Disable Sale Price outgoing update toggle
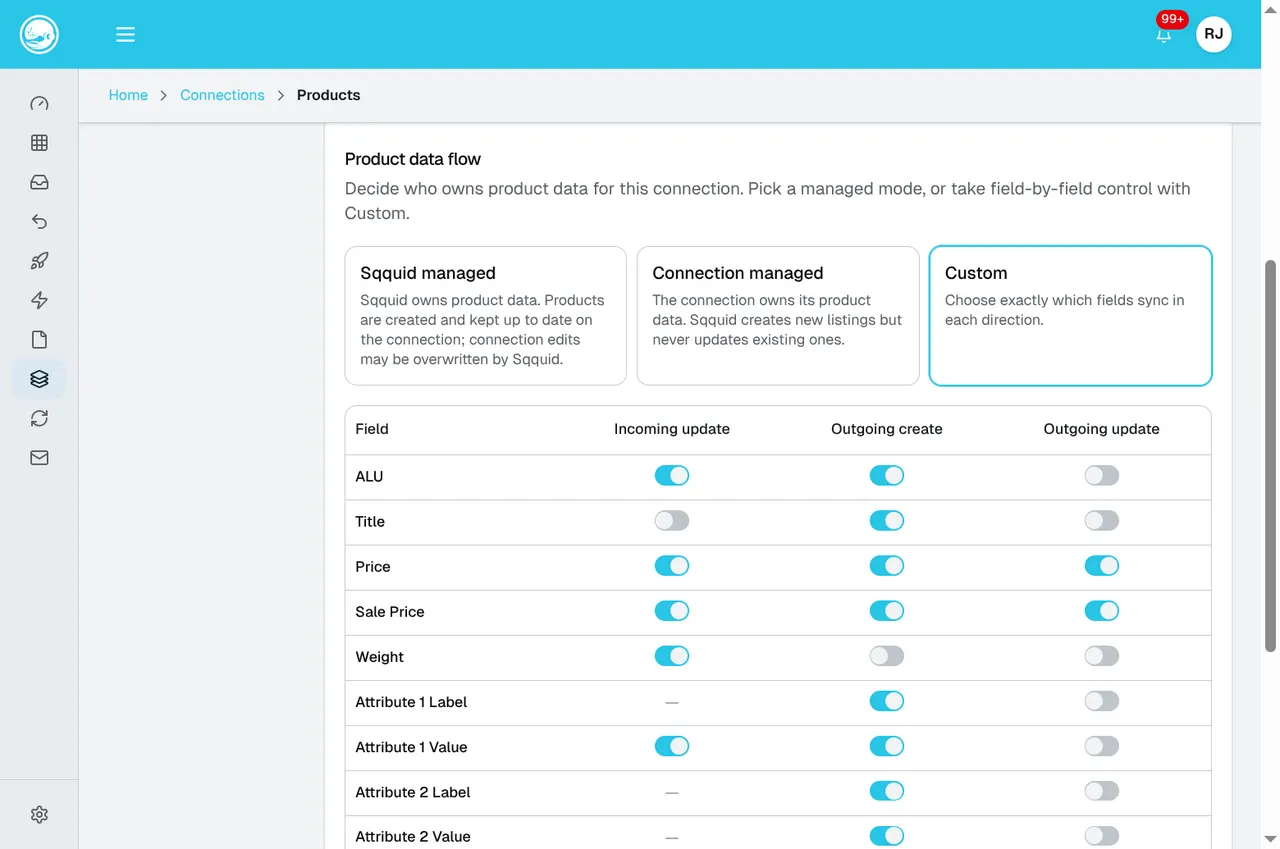The width and height of the screenshot is (1280, 849). [1102, 611]
